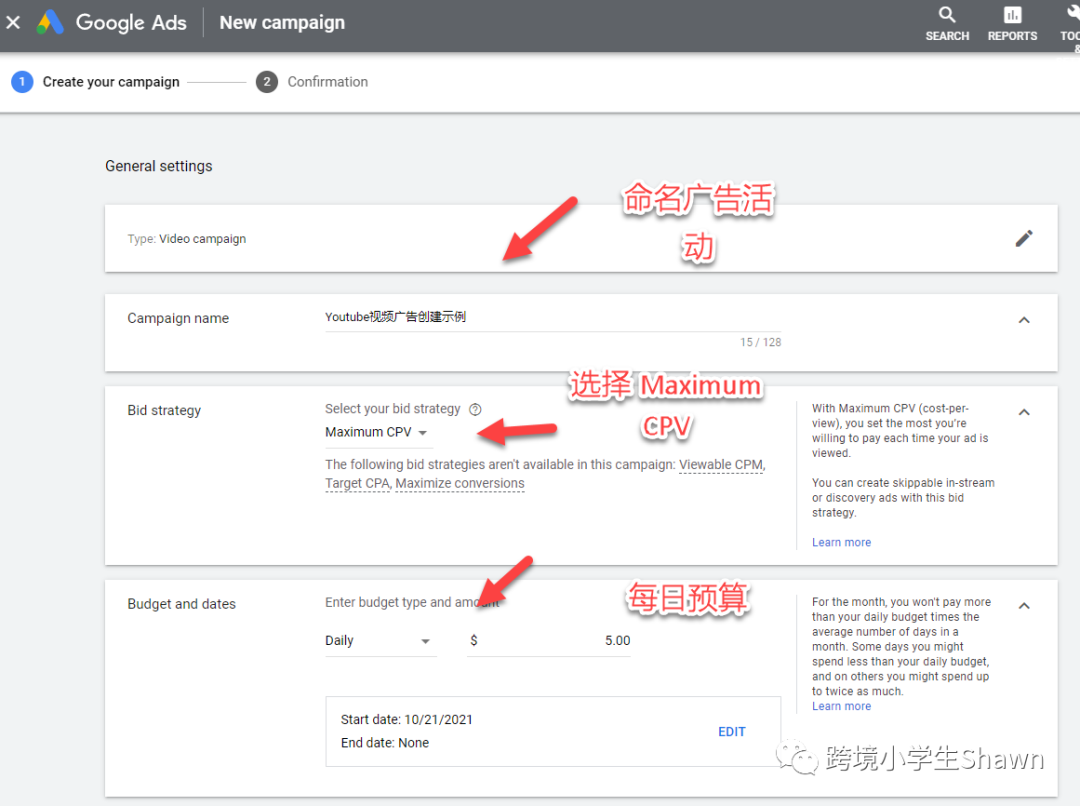1080x806 pixels.
Task: Open the Daily budget type dropdown
Action: pos(380,641)
